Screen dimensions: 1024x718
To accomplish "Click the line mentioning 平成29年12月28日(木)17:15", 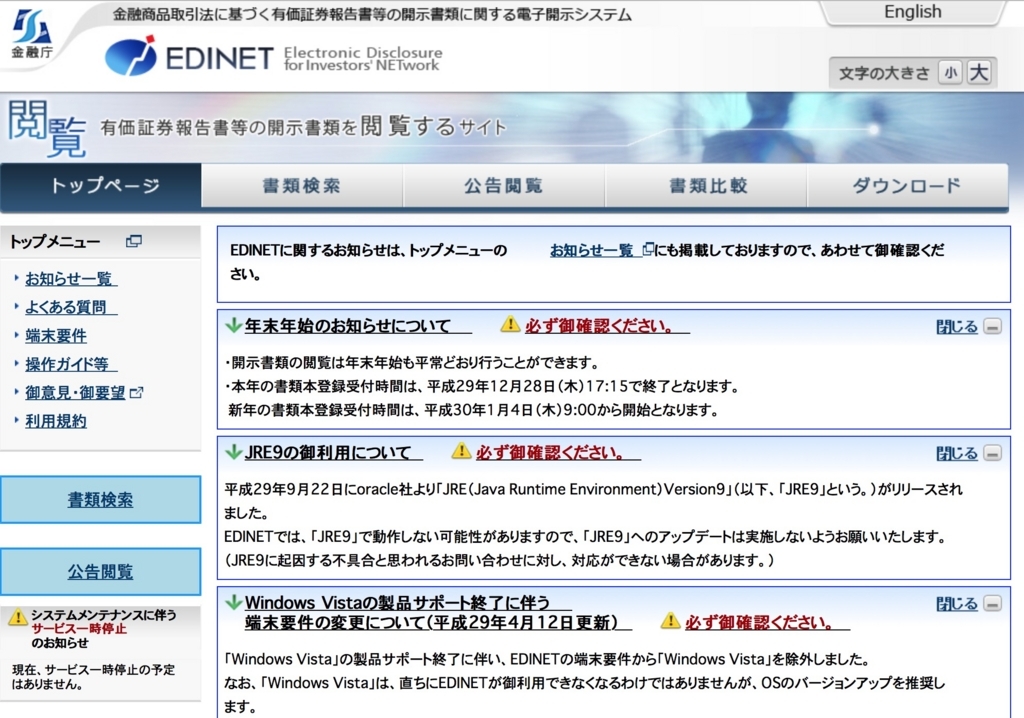I will point(482,386).
